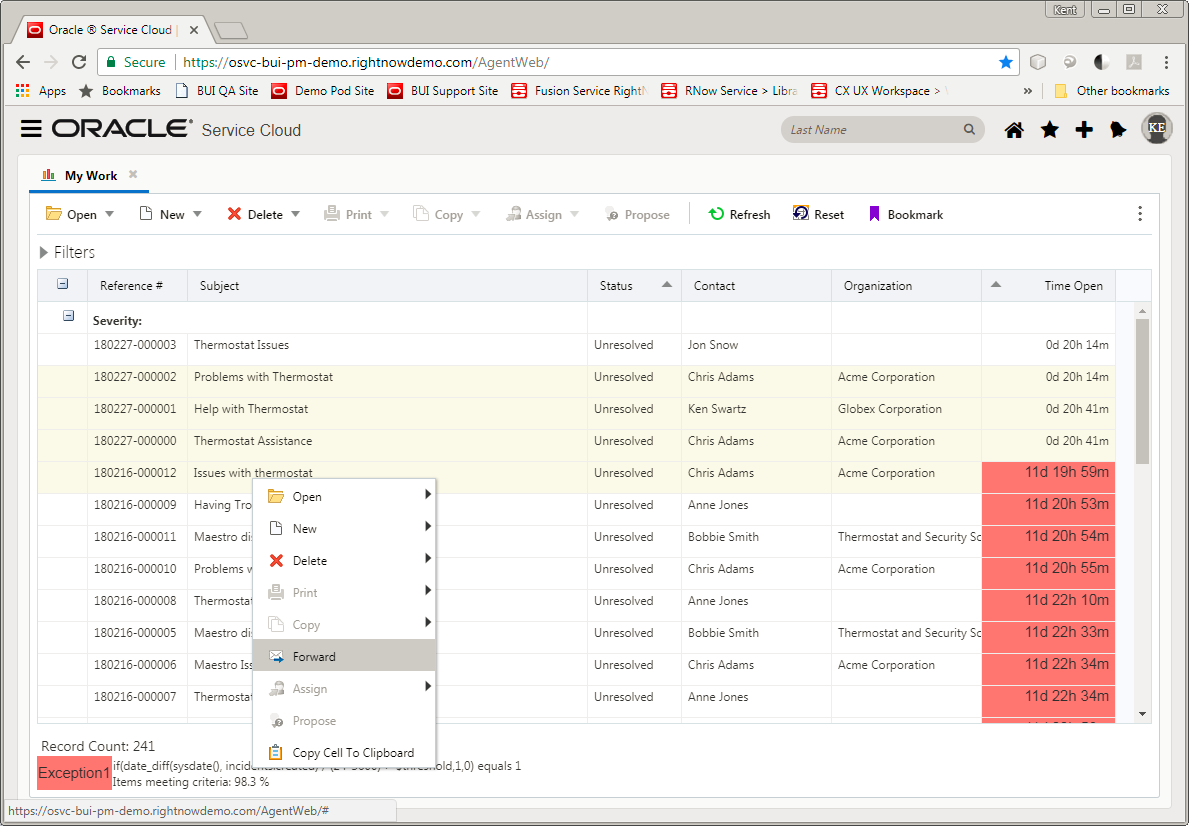
Task: Toggle the Severity group checkbox
Action: (68, 314)
